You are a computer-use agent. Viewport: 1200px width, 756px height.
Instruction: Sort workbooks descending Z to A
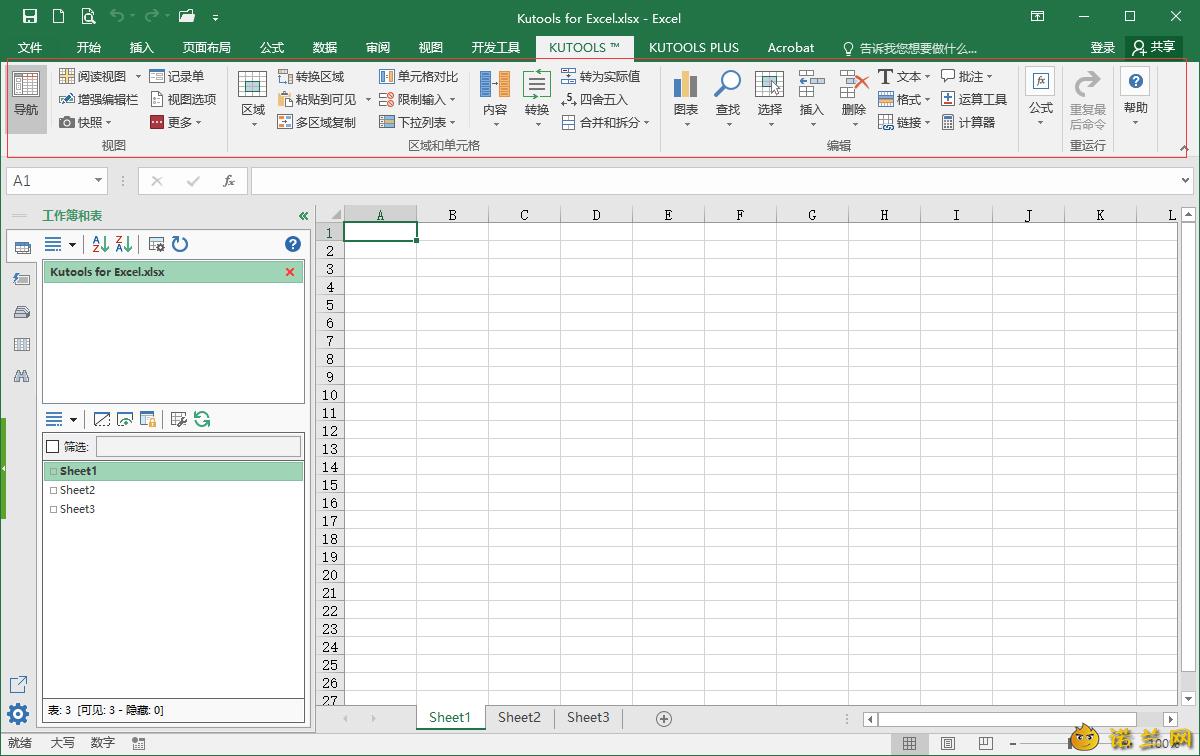[x=124, y=244]
